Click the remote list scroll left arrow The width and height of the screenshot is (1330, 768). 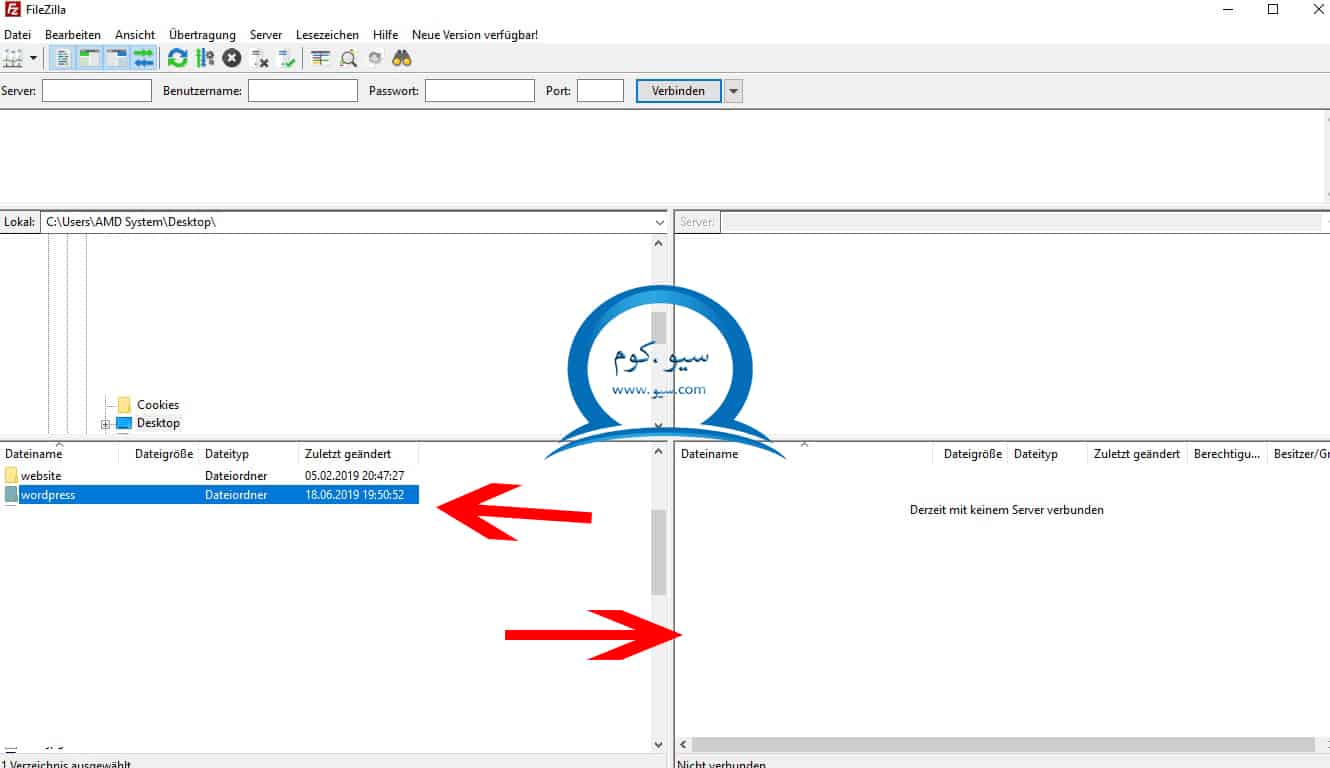pos(684,744)
